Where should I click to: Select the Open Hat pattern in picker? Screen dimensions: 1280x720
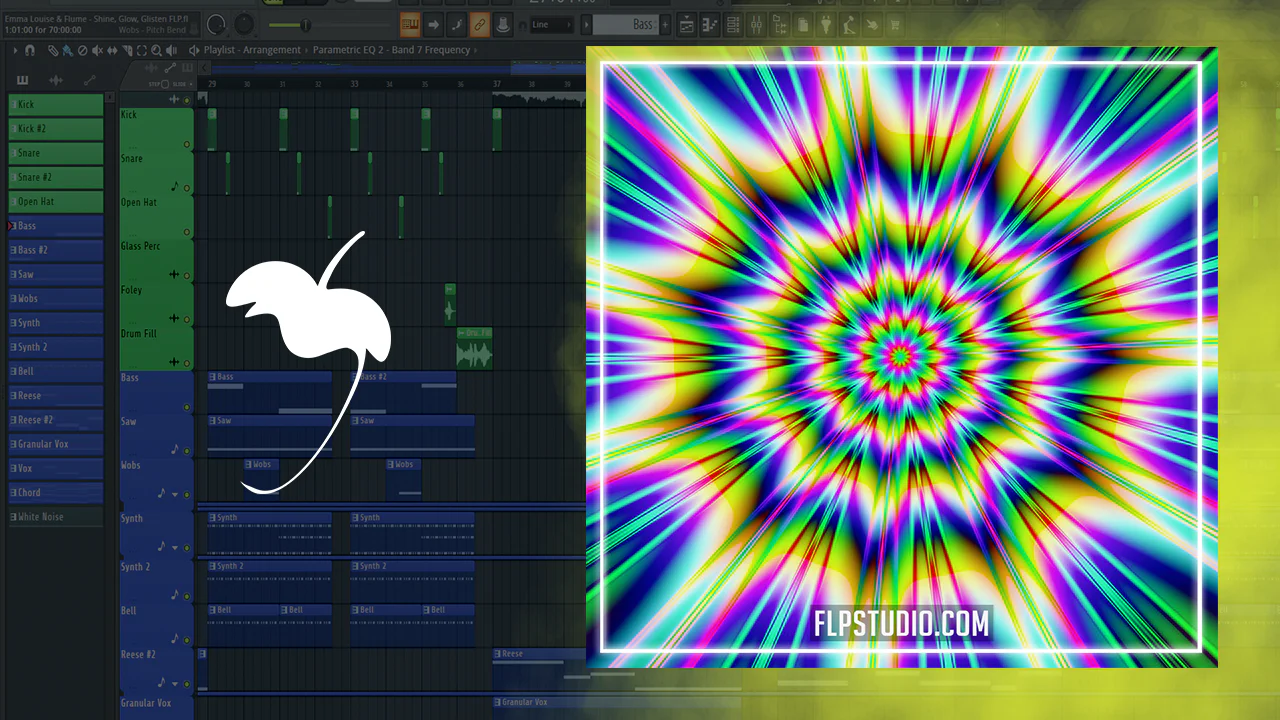point(56,201)
